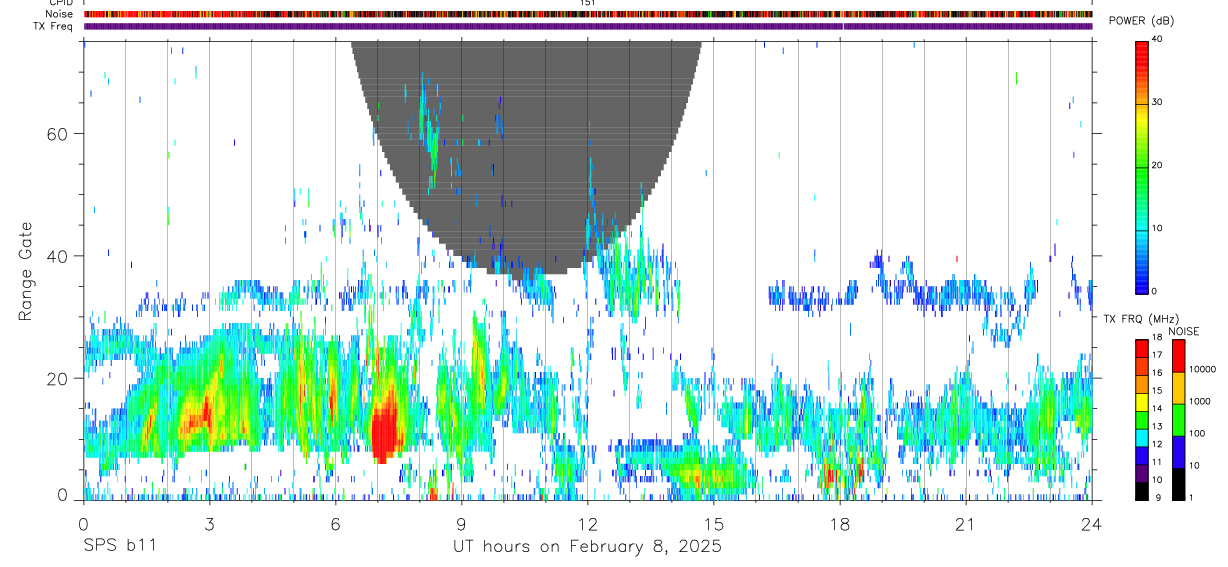Click the TX frequency color scale bar

click(x=1142, y=420)
